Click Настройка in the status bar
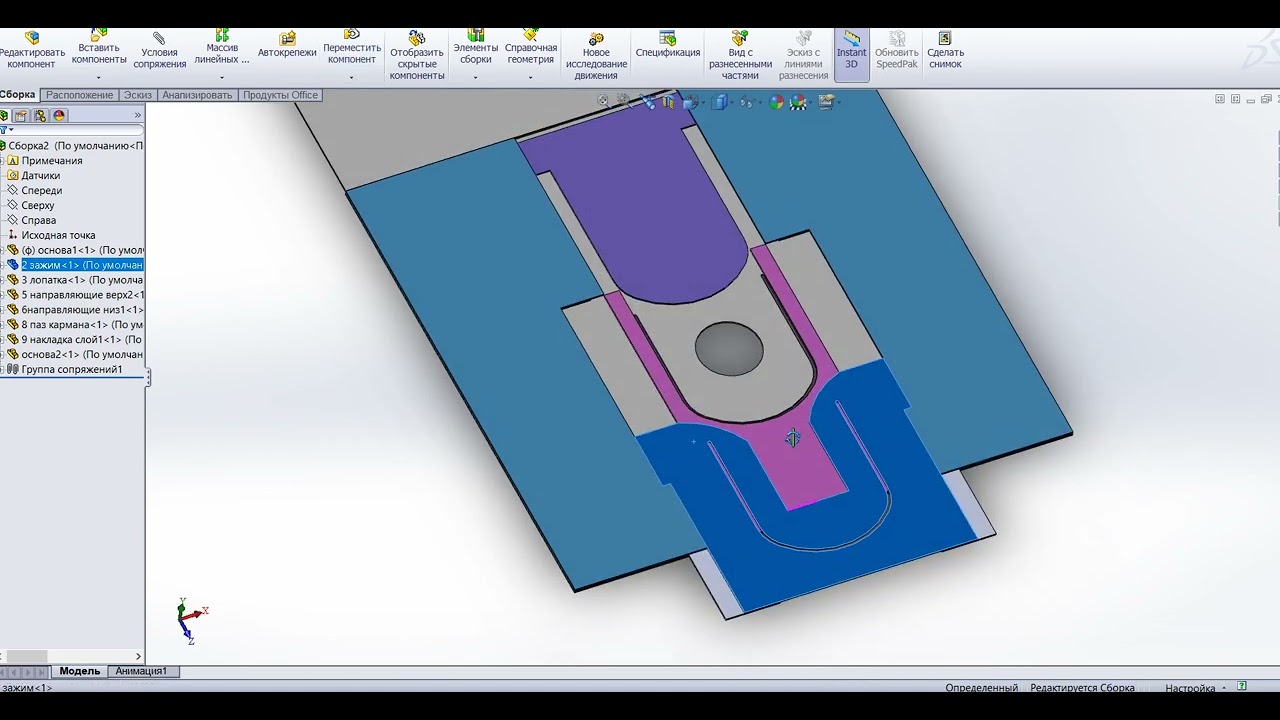The image size is (1280, 720). pos(1190,688)
